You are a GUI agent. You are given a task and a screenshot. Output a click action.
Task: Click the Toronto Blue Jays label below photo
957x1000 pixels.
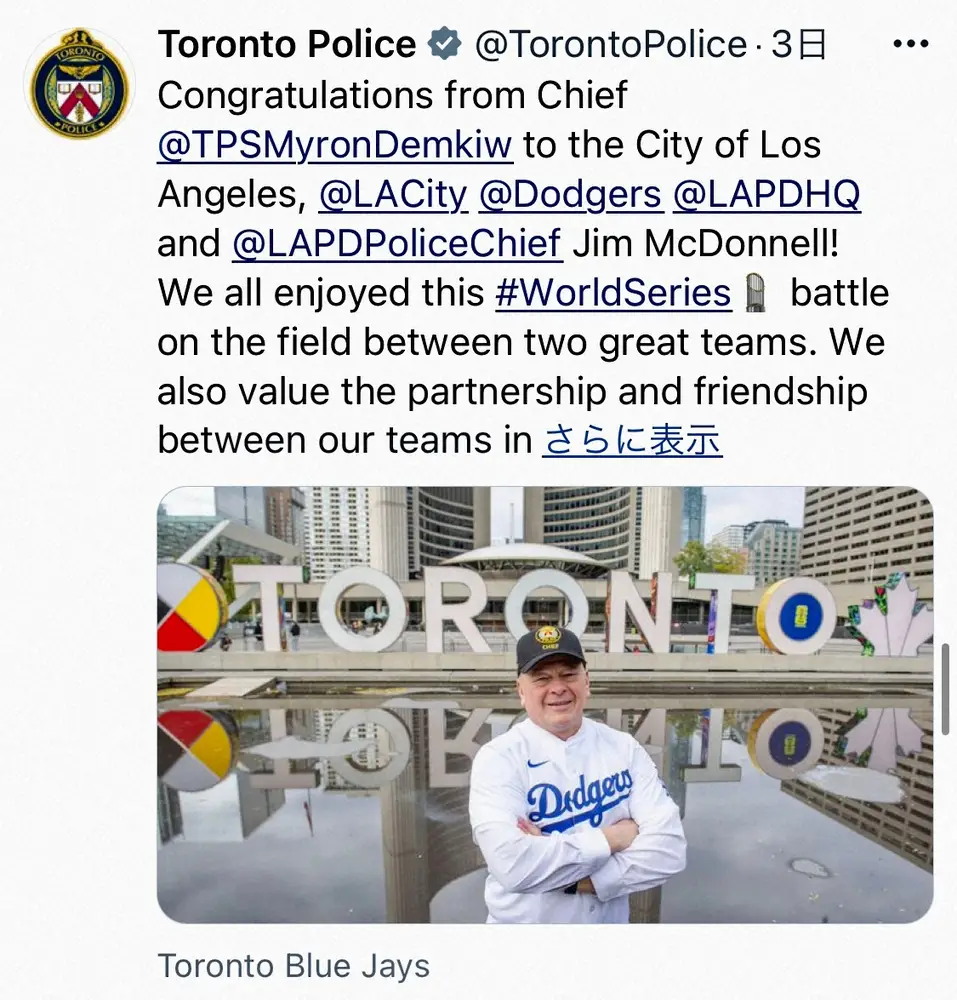pyautogui.click(x=293, y=967)
